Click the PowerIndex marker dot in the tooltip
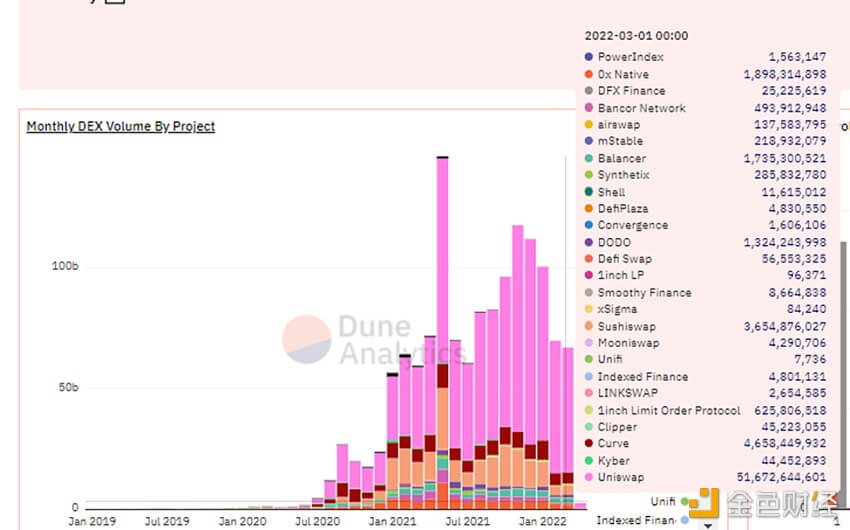 pyautogui.click(x=589, y=57)
